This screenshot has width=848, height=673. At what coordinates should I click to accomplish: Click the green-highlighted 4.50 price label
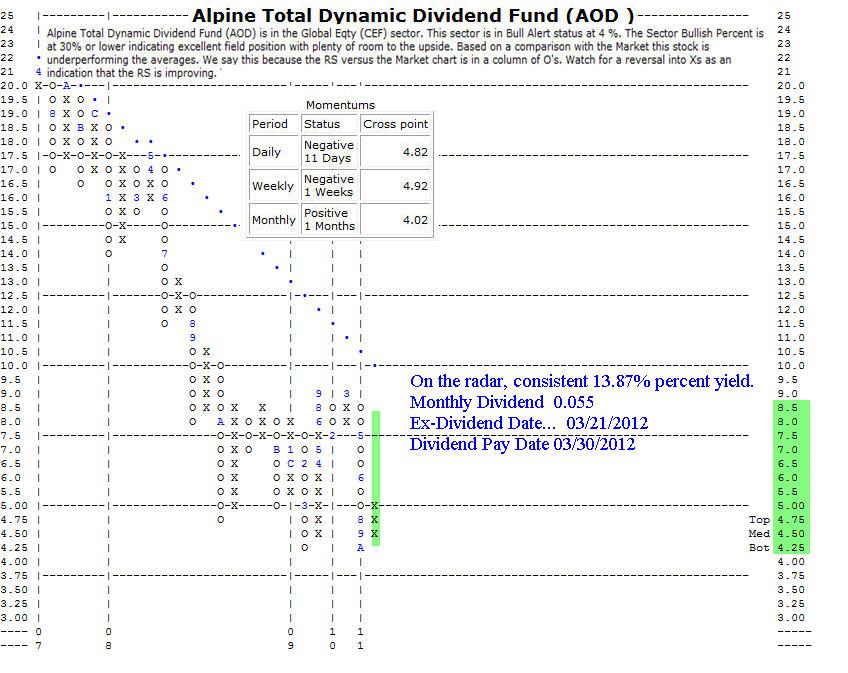(791, 534)
